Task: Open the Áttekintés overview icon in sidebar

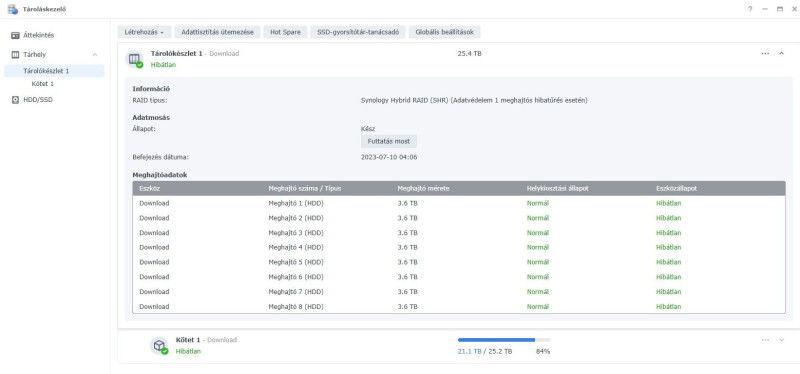Action: coord(15,35)
